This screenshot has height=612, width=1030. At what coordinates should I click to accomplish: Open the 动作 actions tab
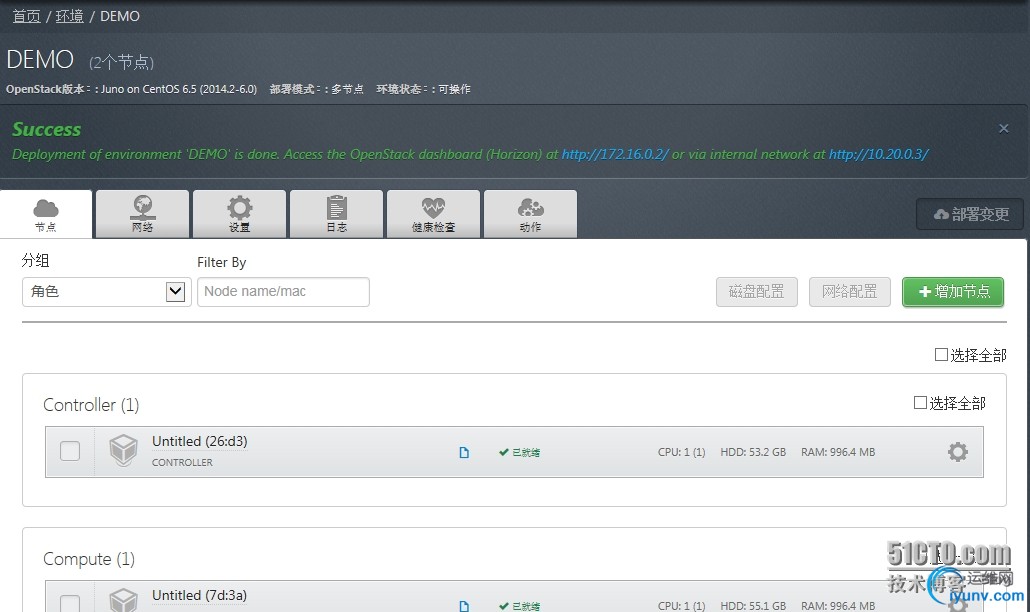[x=530, y=215]
